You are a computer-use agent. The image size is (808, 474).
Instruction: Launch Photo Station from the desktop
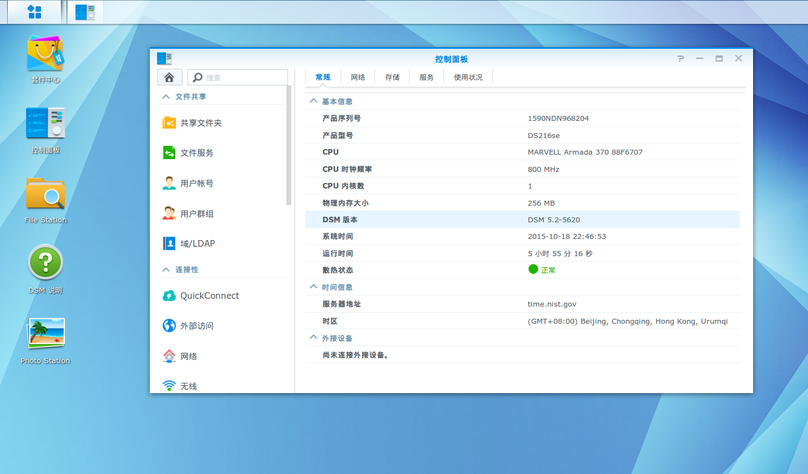pyautogui.click(x=45, y=336)
